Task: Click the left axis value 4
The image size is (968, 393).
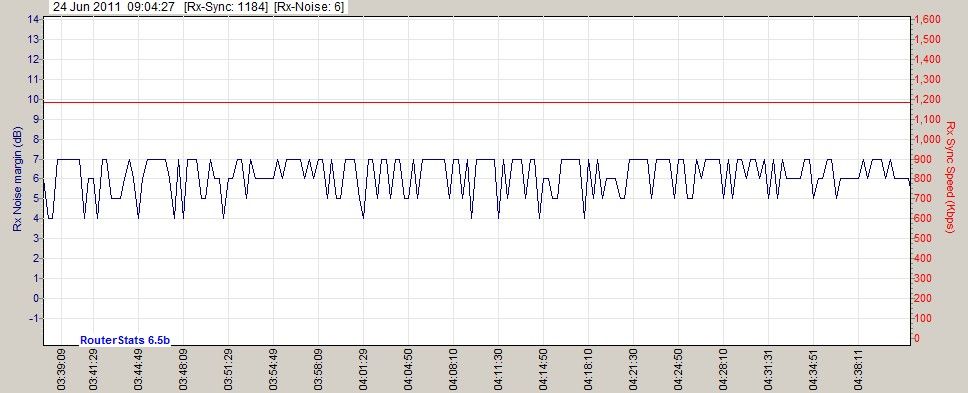Action: [x=36, y=218]
